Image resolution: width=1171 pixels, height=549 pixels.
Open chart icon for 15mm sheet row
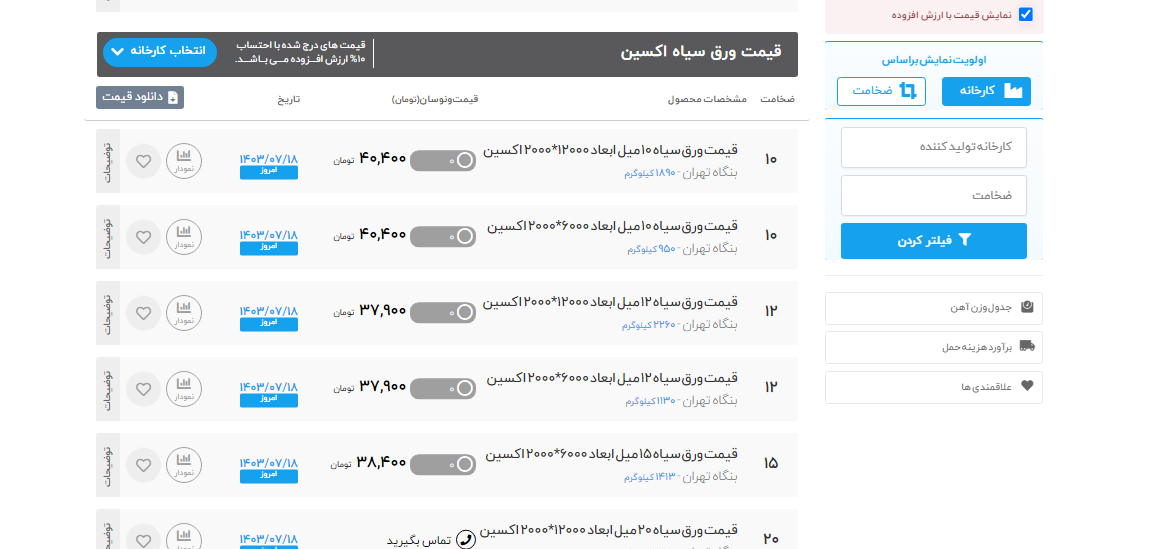(x=183, y=465)
